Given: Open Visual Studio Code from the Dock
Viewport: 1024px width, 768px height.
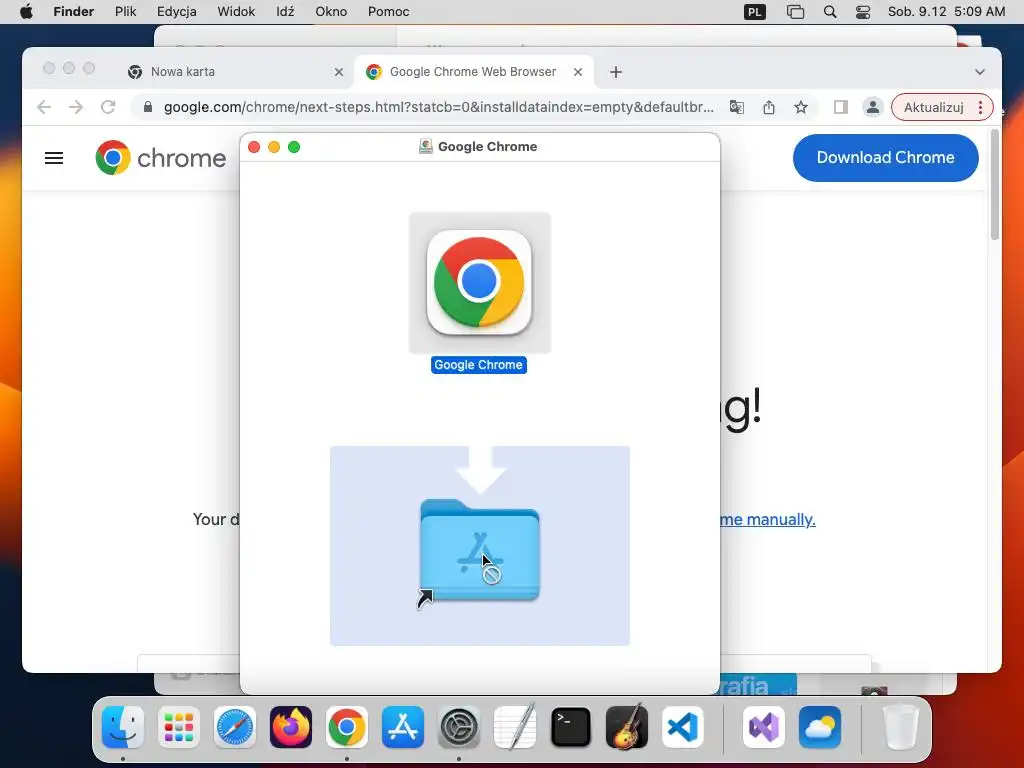Looking at the screenshot, I should point(682,727).
